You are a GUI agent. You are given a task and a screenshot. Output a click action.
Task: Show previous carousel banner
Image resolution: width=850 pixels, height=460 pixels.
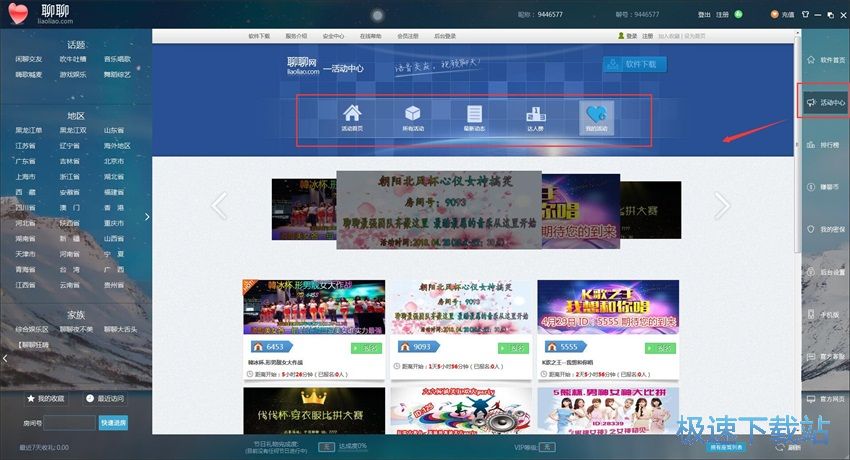point(219,206)
